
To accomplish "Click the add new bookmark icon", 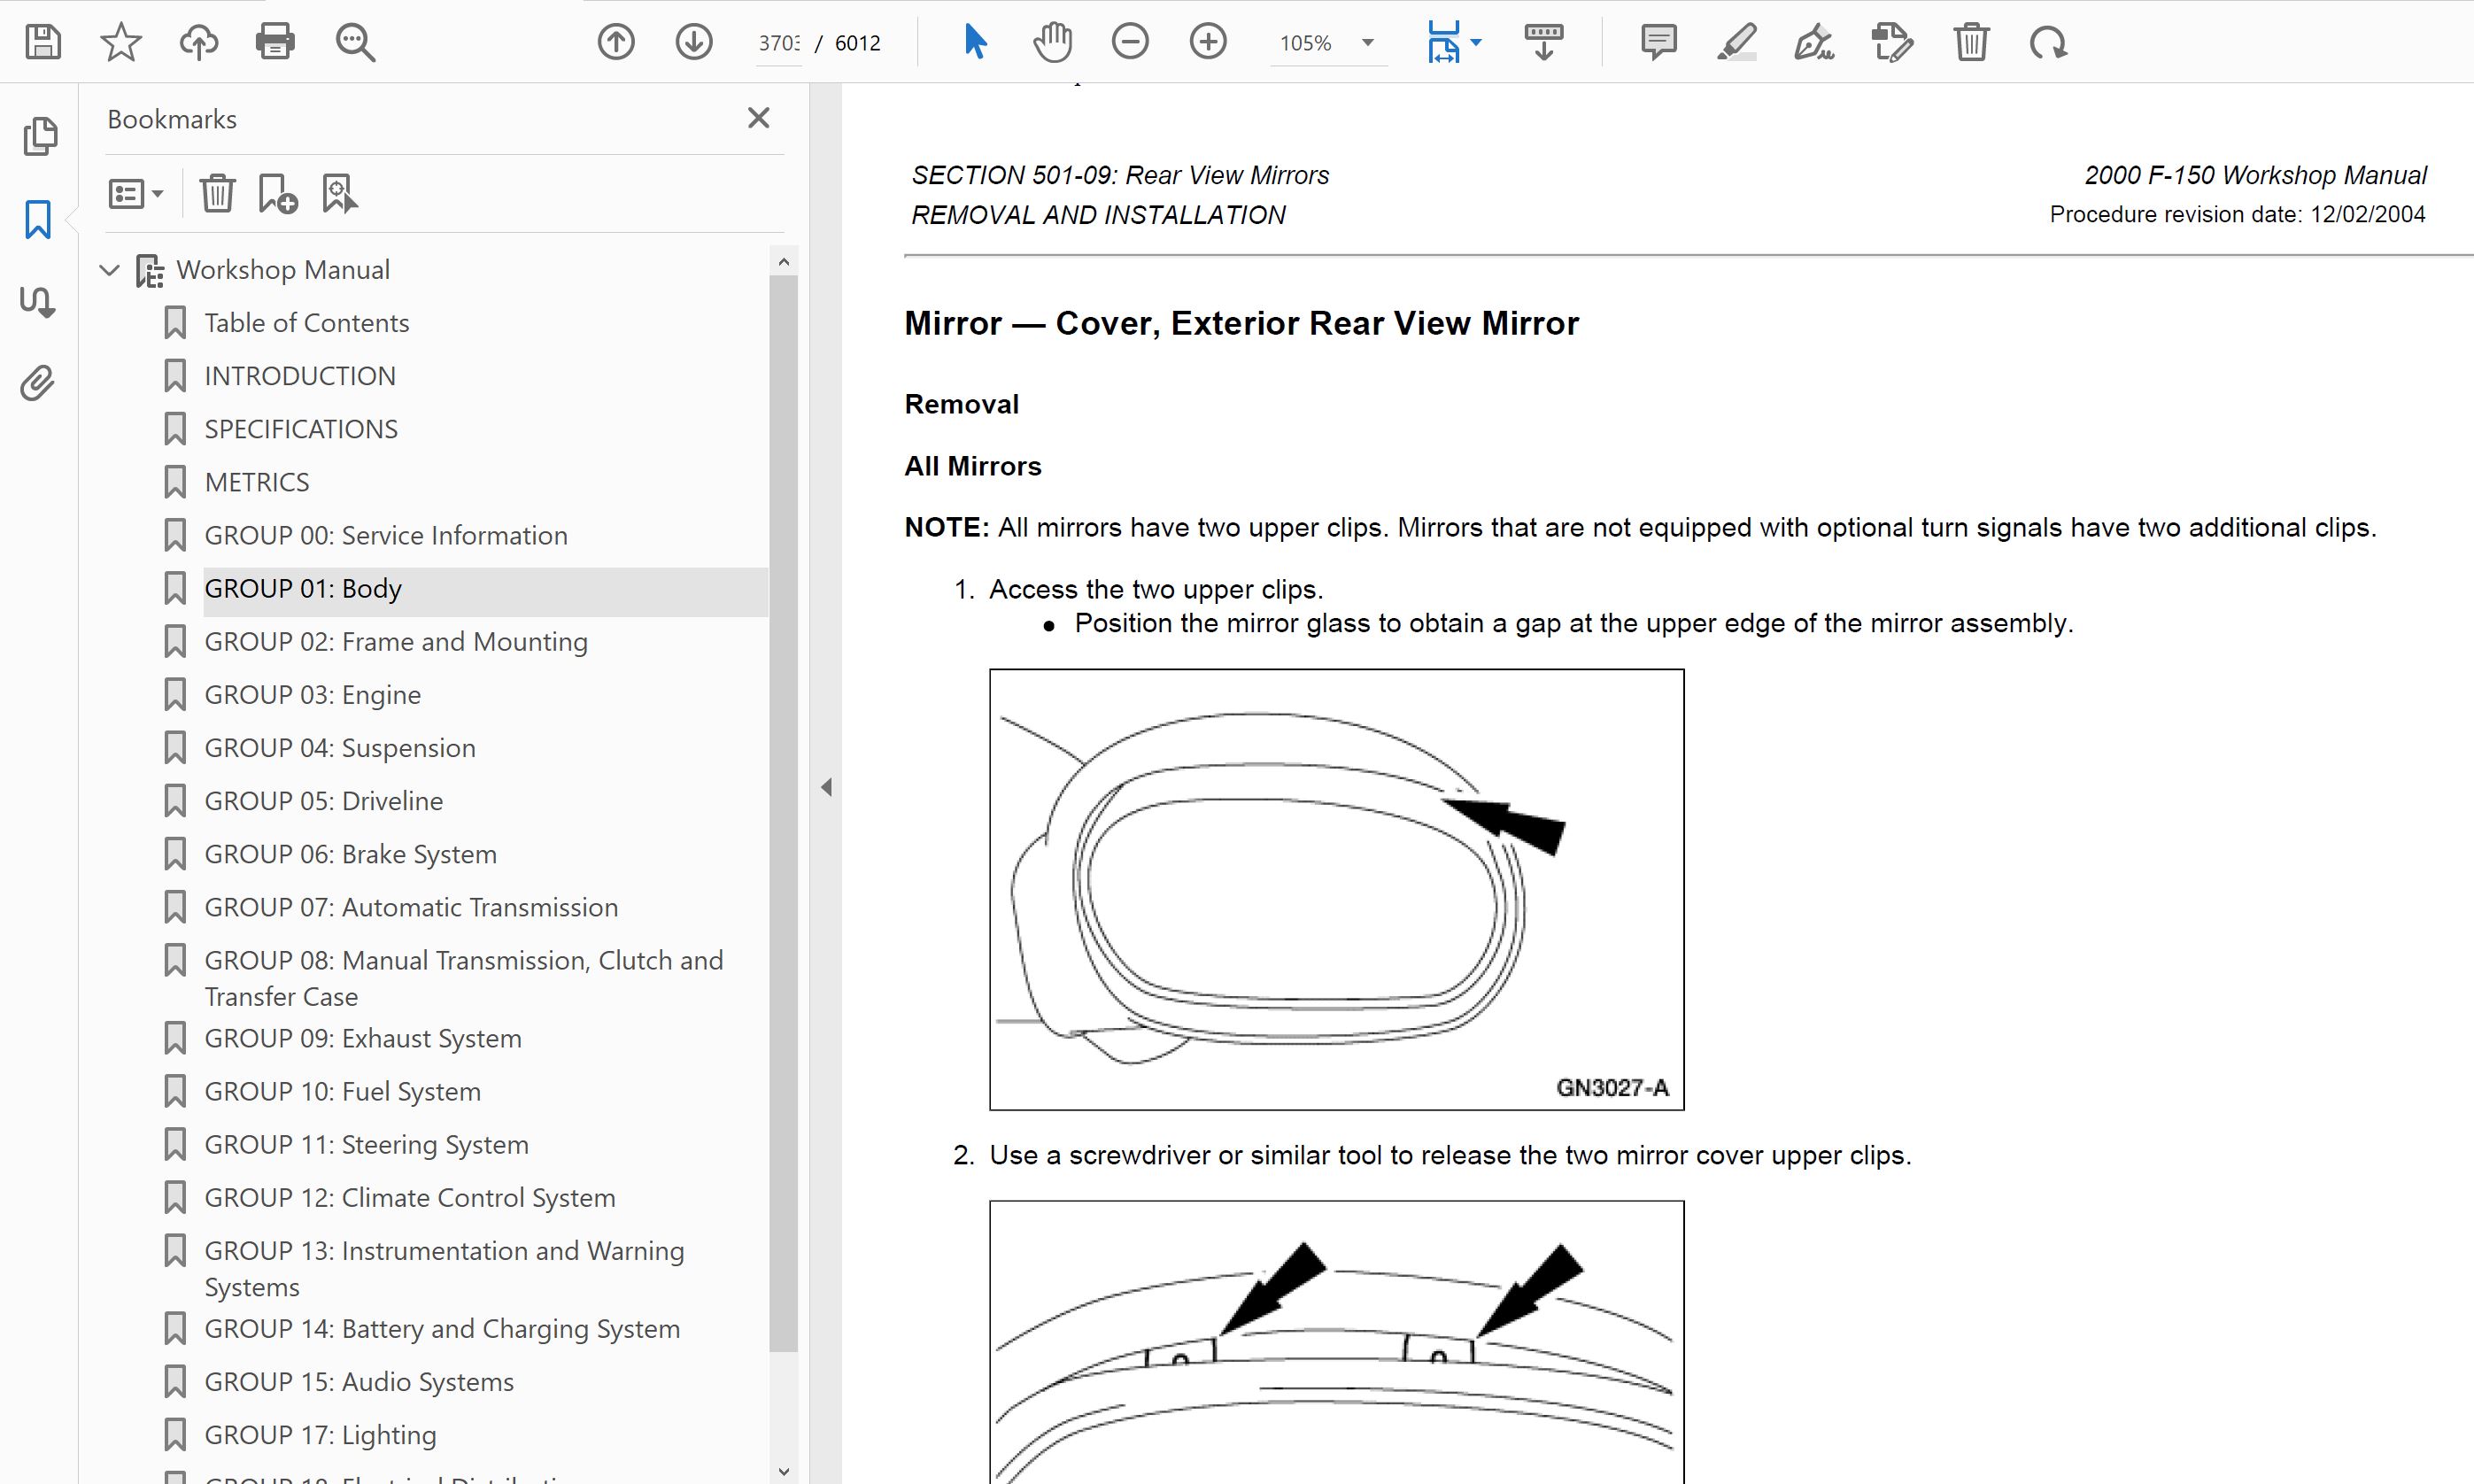I will tap(277, 193).
